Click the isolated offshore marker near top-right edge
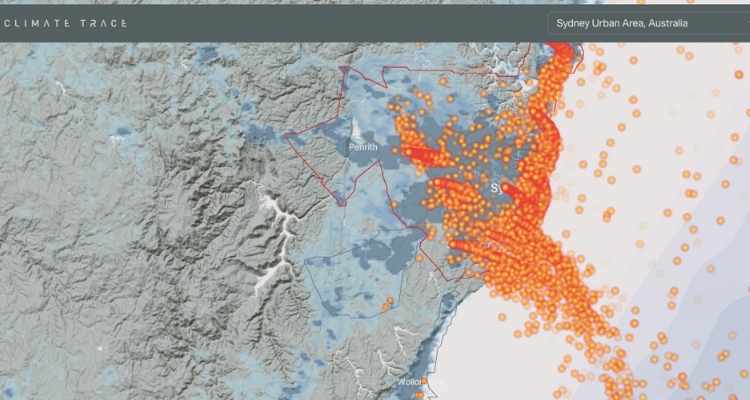750x400 pixels. tap(738, 73)
